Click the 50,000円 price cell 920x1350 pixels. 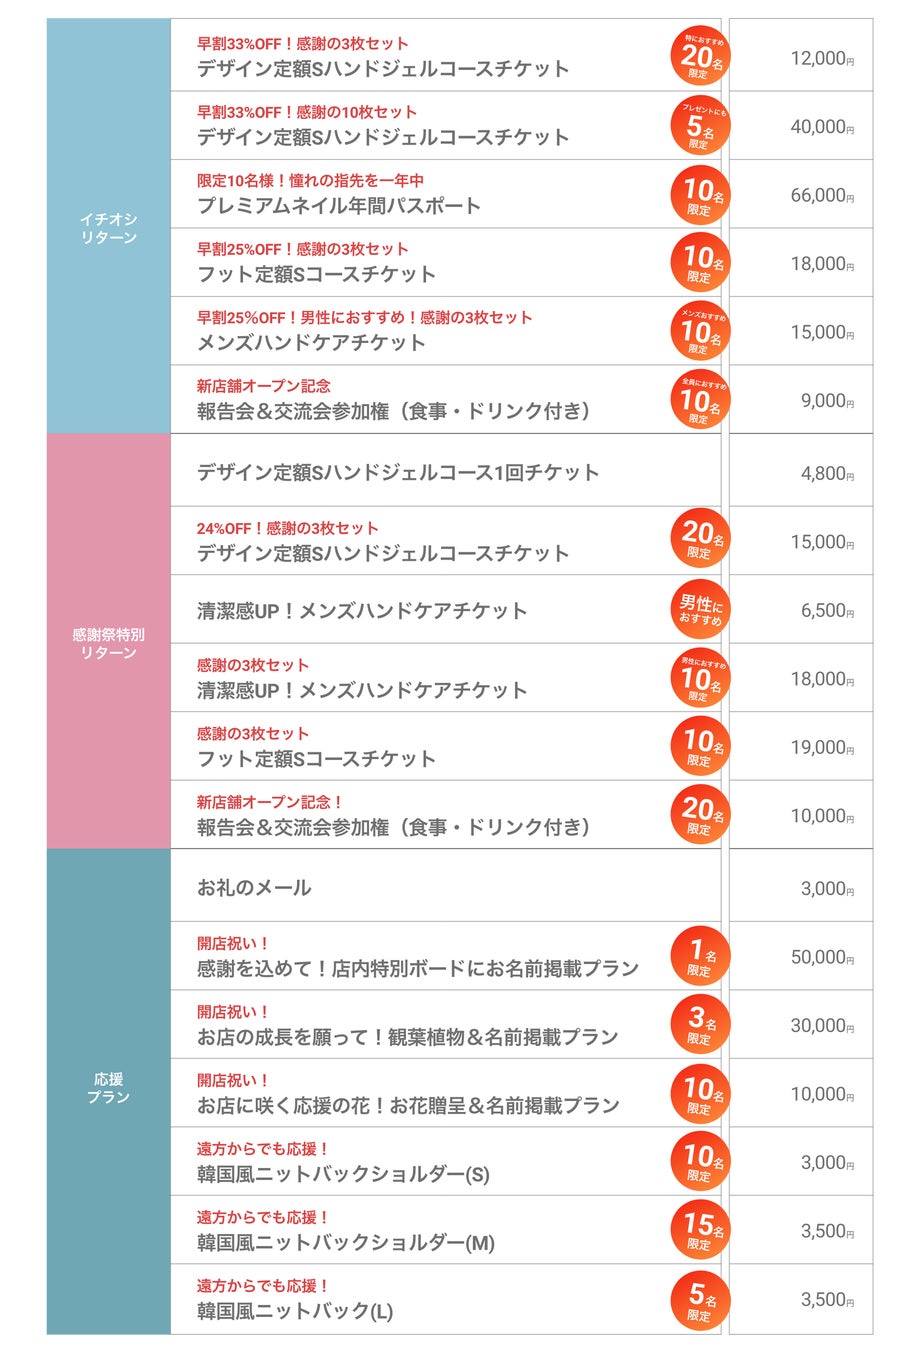[821, 957]
